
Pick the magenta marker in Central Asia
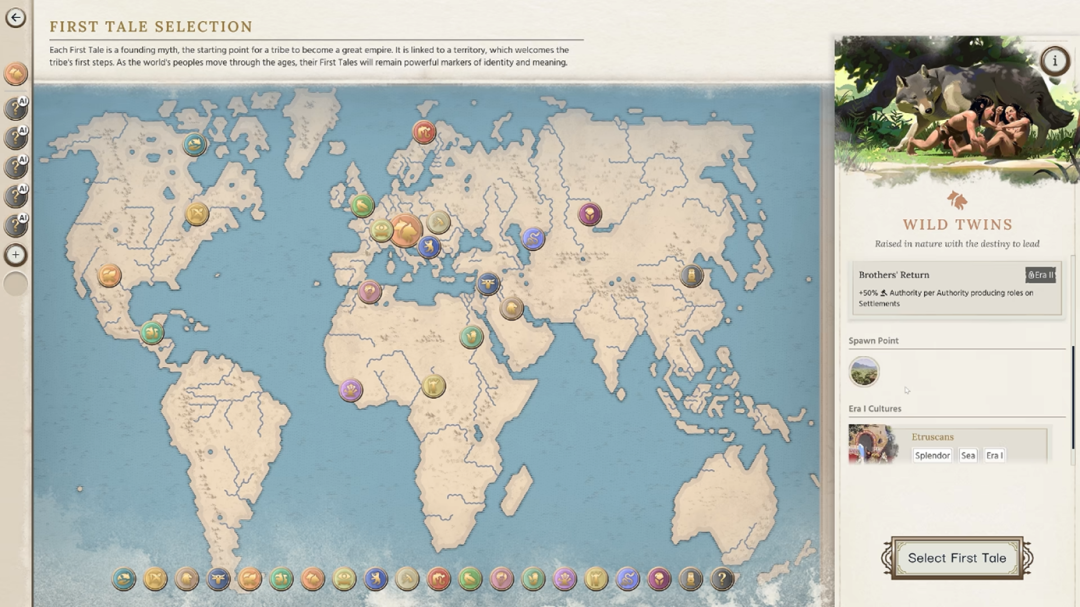[590, 214]
